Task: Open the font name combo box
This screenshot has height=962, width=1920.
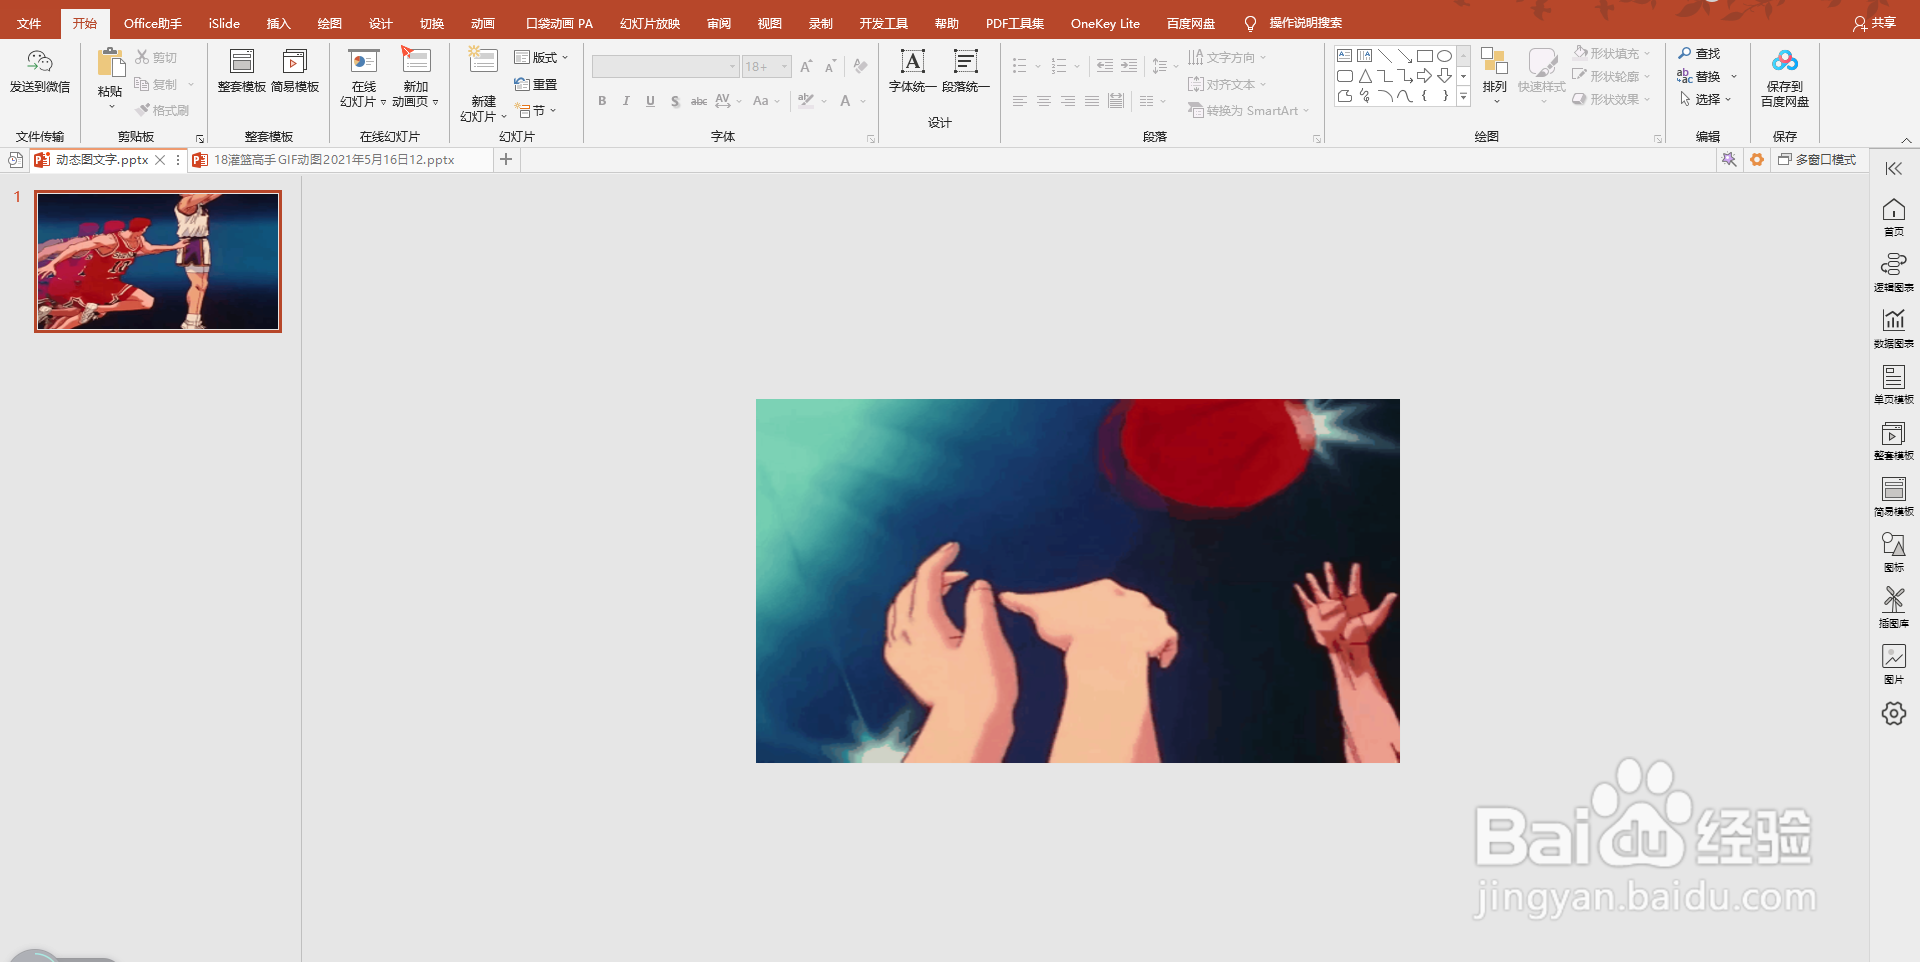Action: (665, 67)
